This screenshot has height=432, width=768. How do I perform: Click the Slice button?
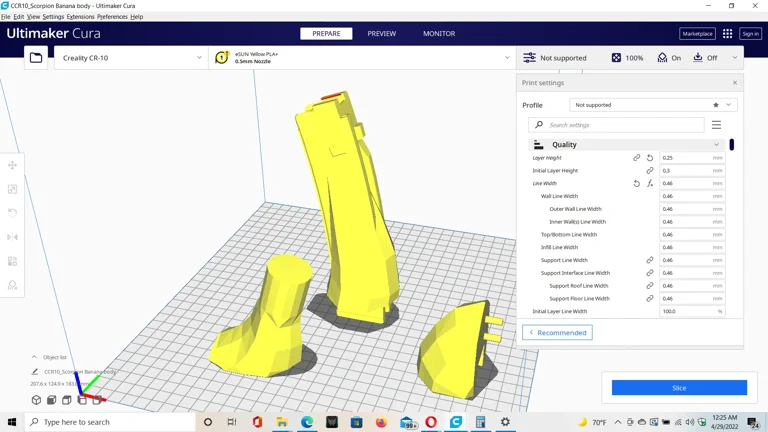pos(679,388)
